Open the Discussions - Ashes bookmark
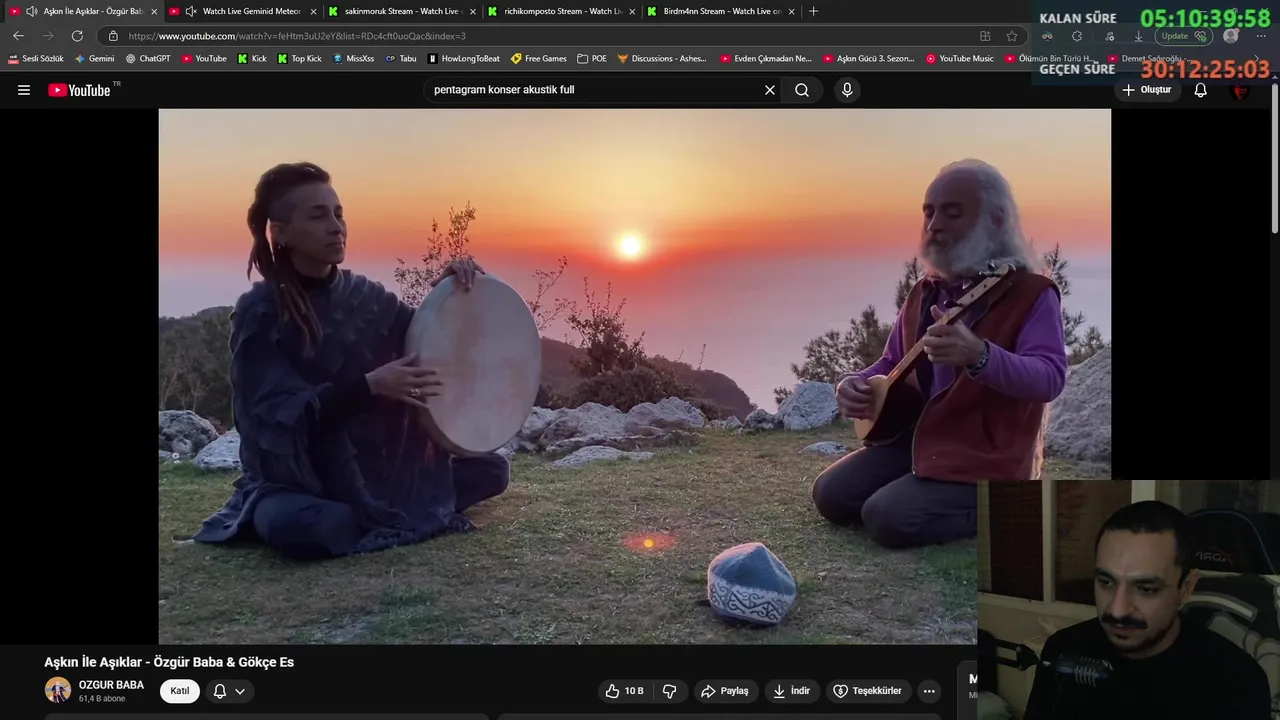This screenshot has width=1280, height=720. click(x=662, y=59)
